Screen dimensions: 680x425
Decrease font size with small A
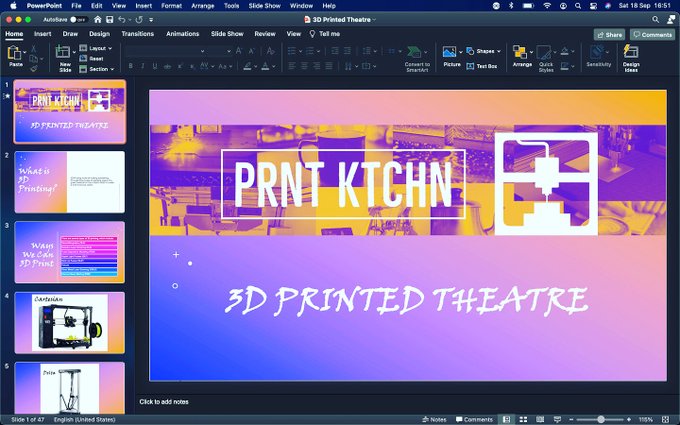[x=251, y=51]
